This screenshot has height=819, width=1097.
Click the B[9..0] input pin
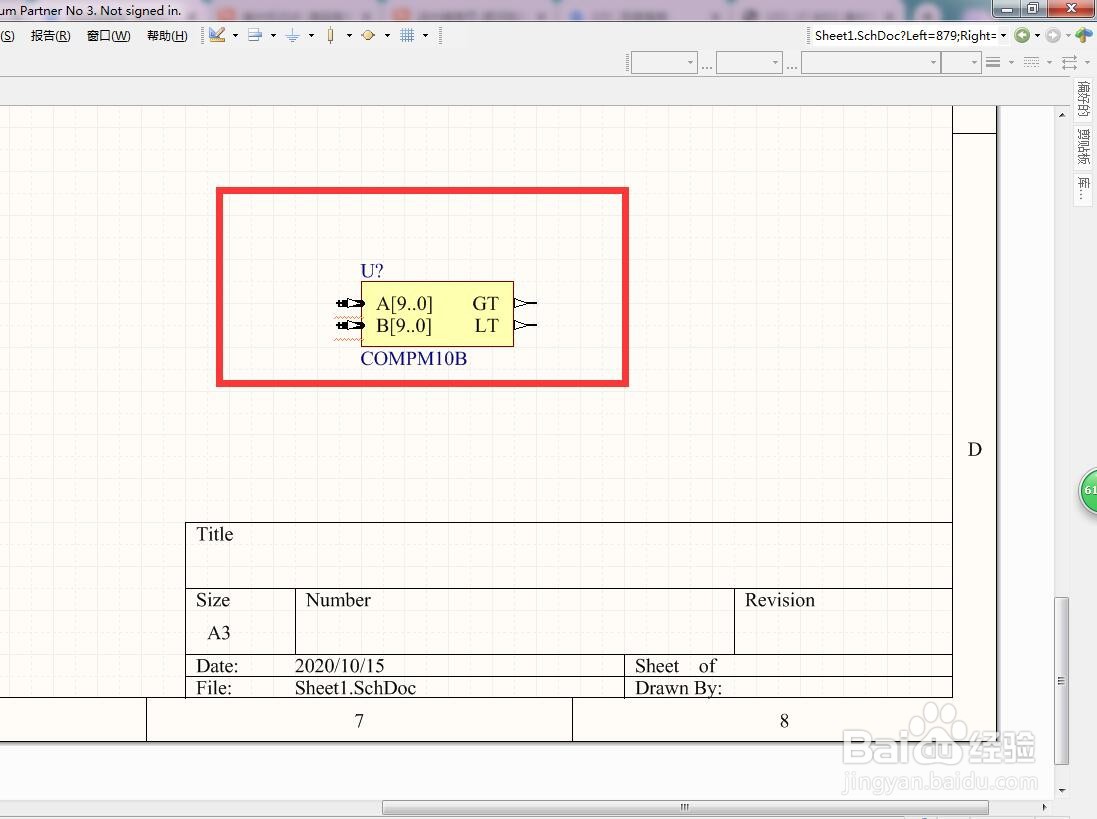click(351, 325)
